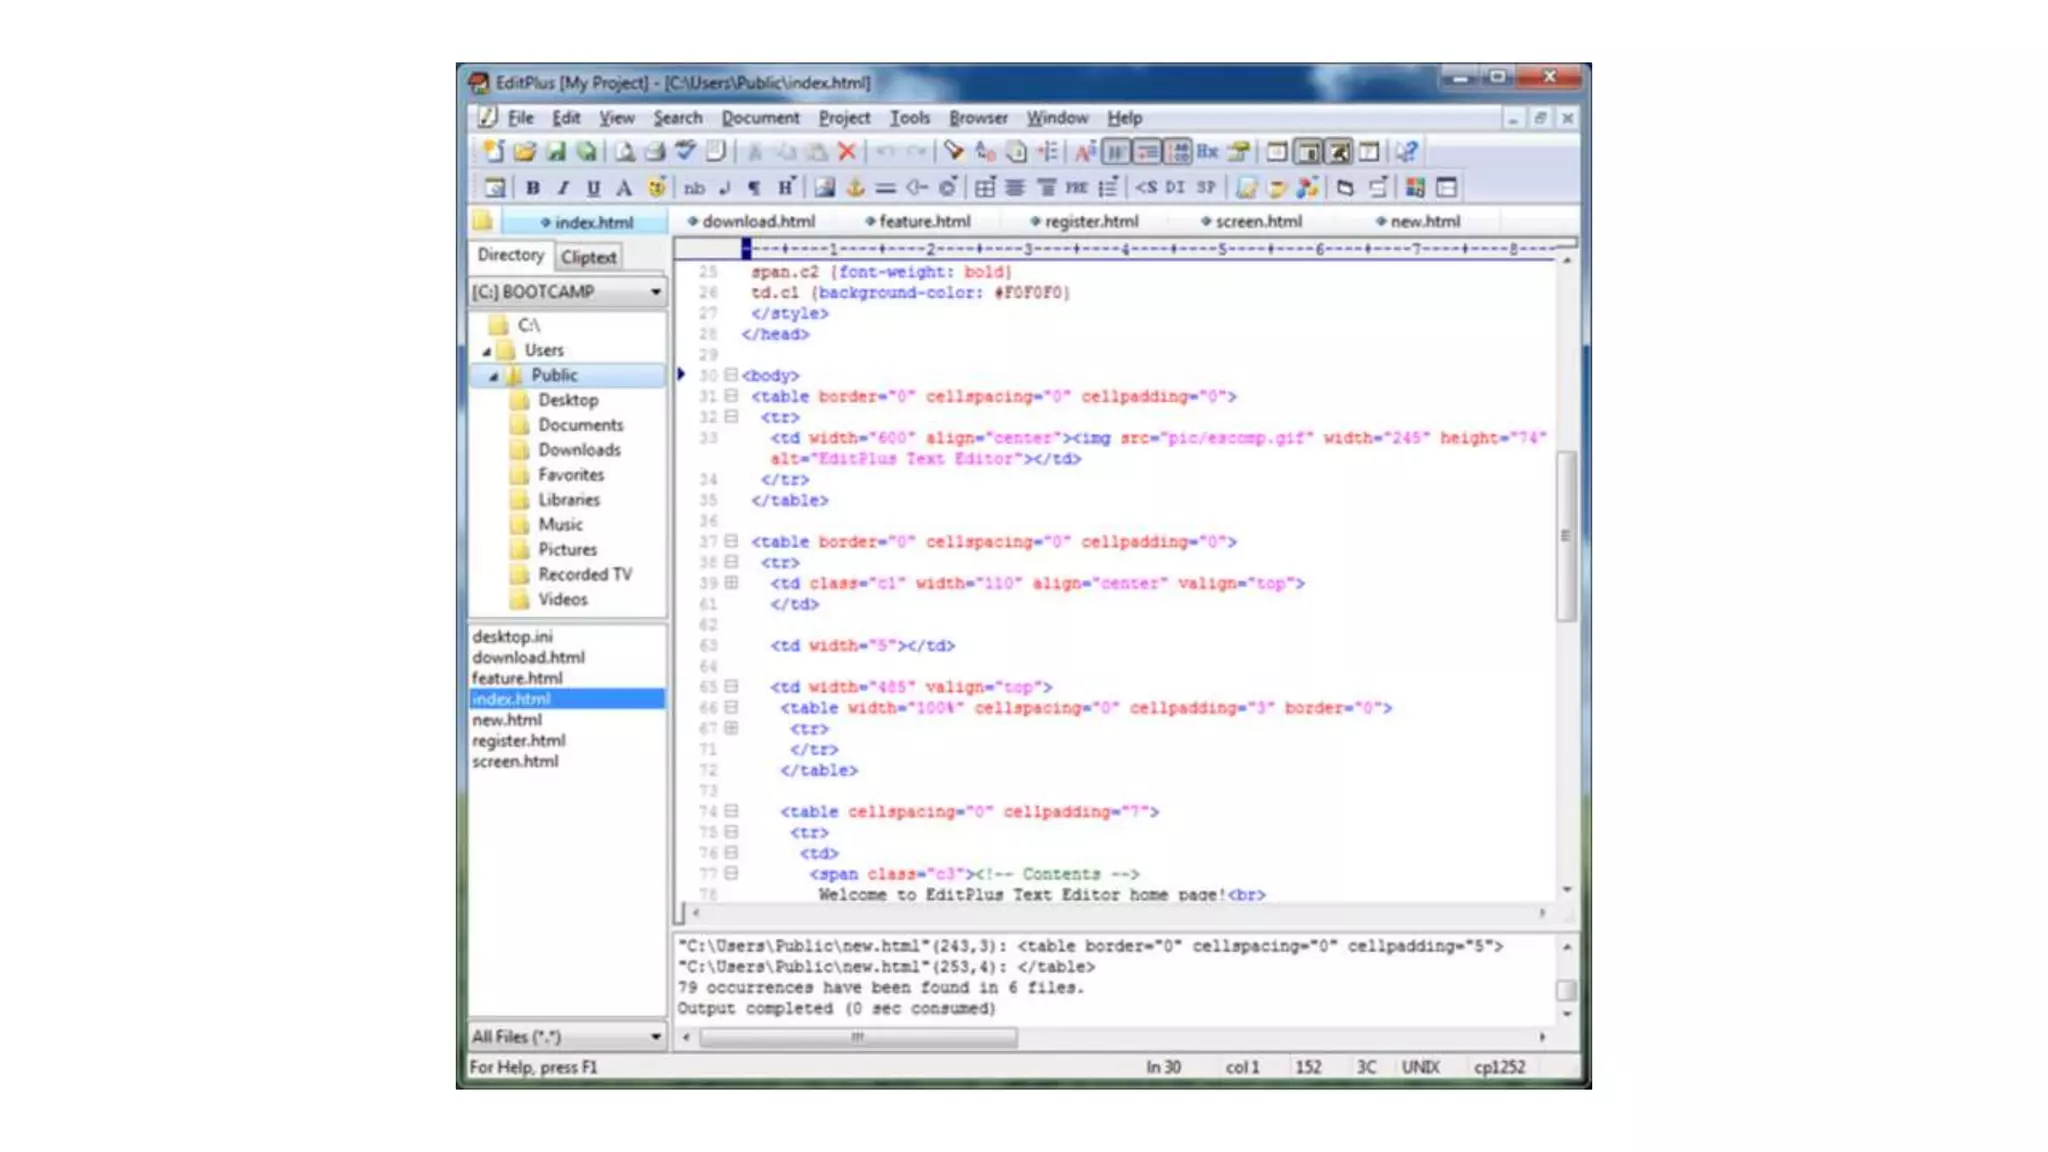Select the Cliptext panel tab

[588, 257]
